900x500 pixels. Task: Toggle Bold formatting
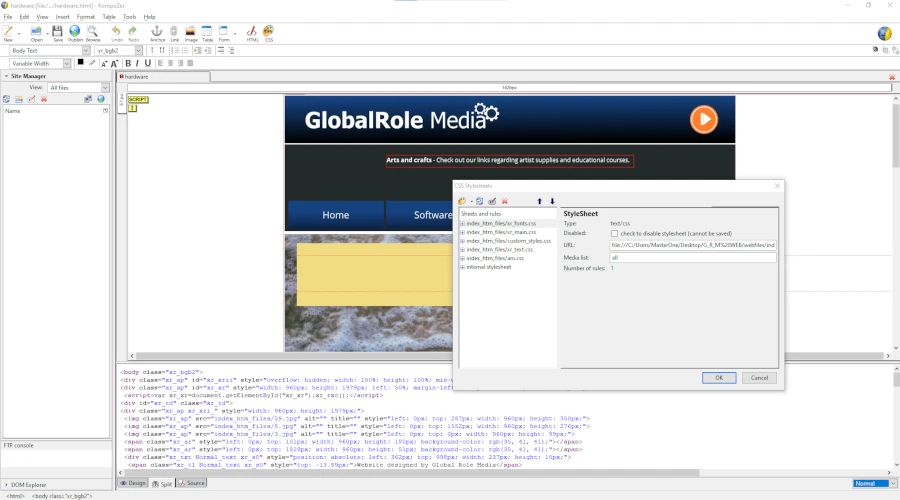[x=128, y=64]
